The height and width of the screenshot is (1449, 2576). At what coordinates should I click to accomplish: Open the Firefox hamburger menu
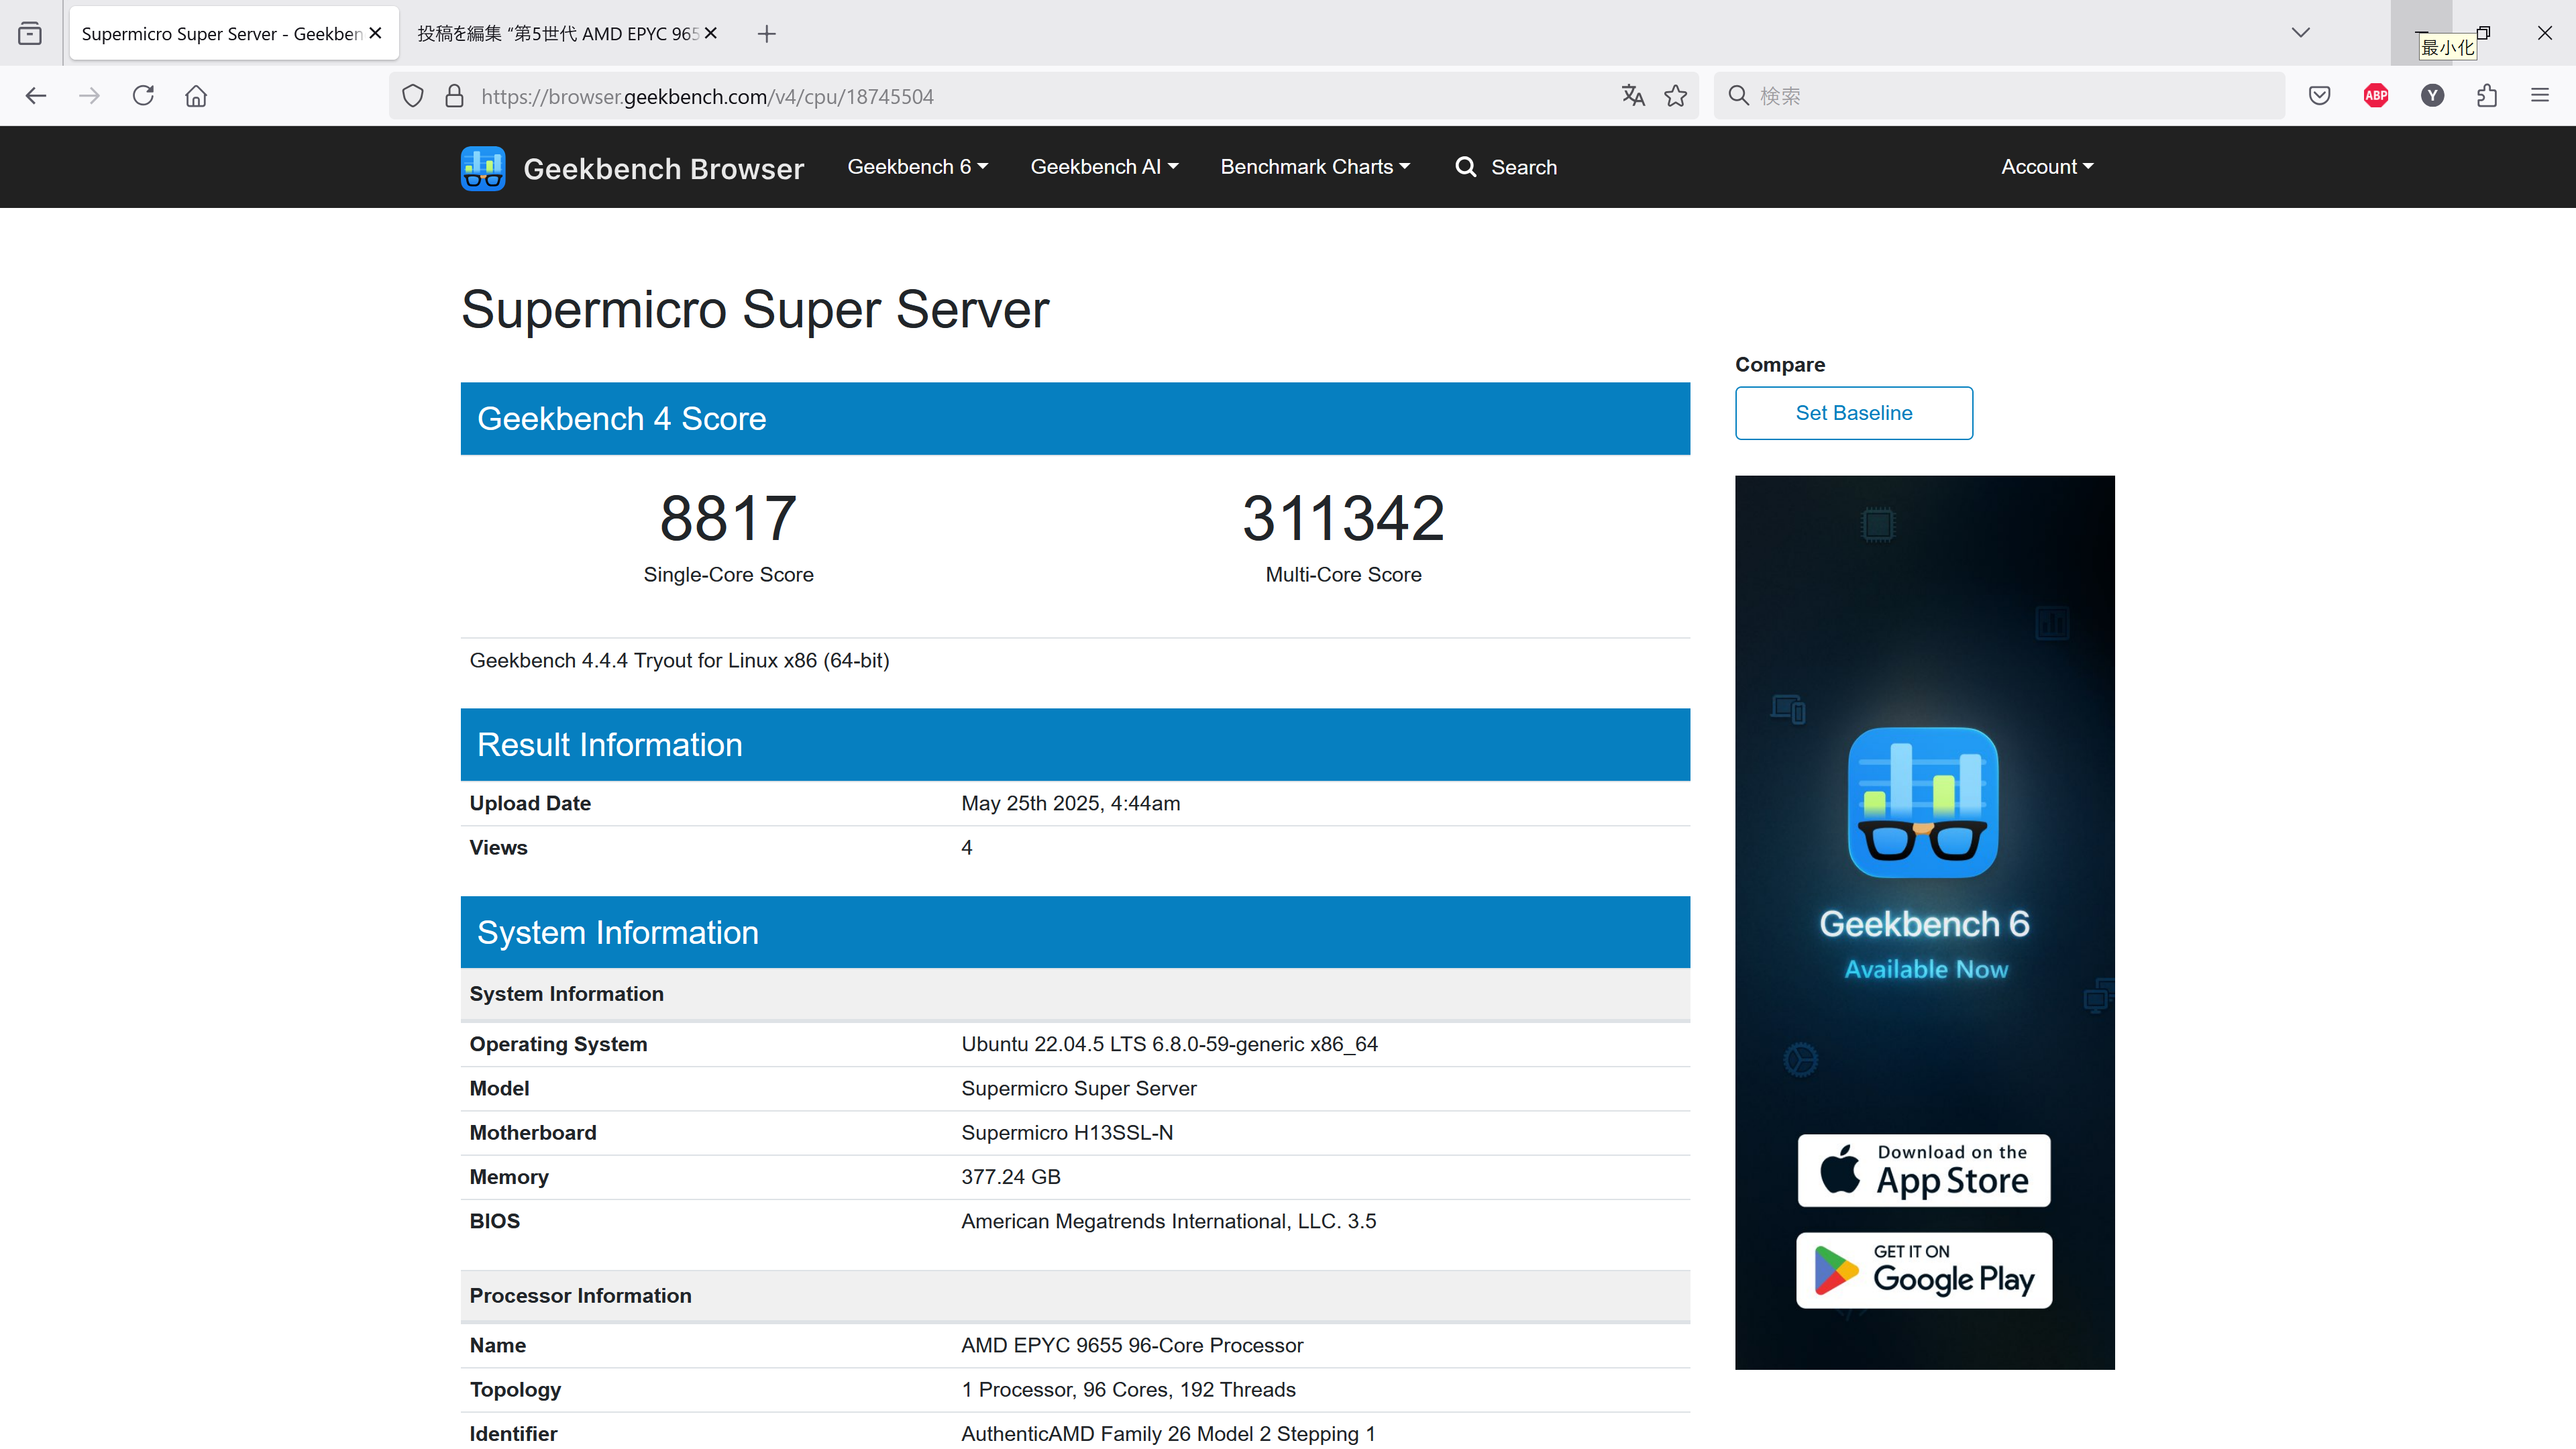(x=2540, y=96)
